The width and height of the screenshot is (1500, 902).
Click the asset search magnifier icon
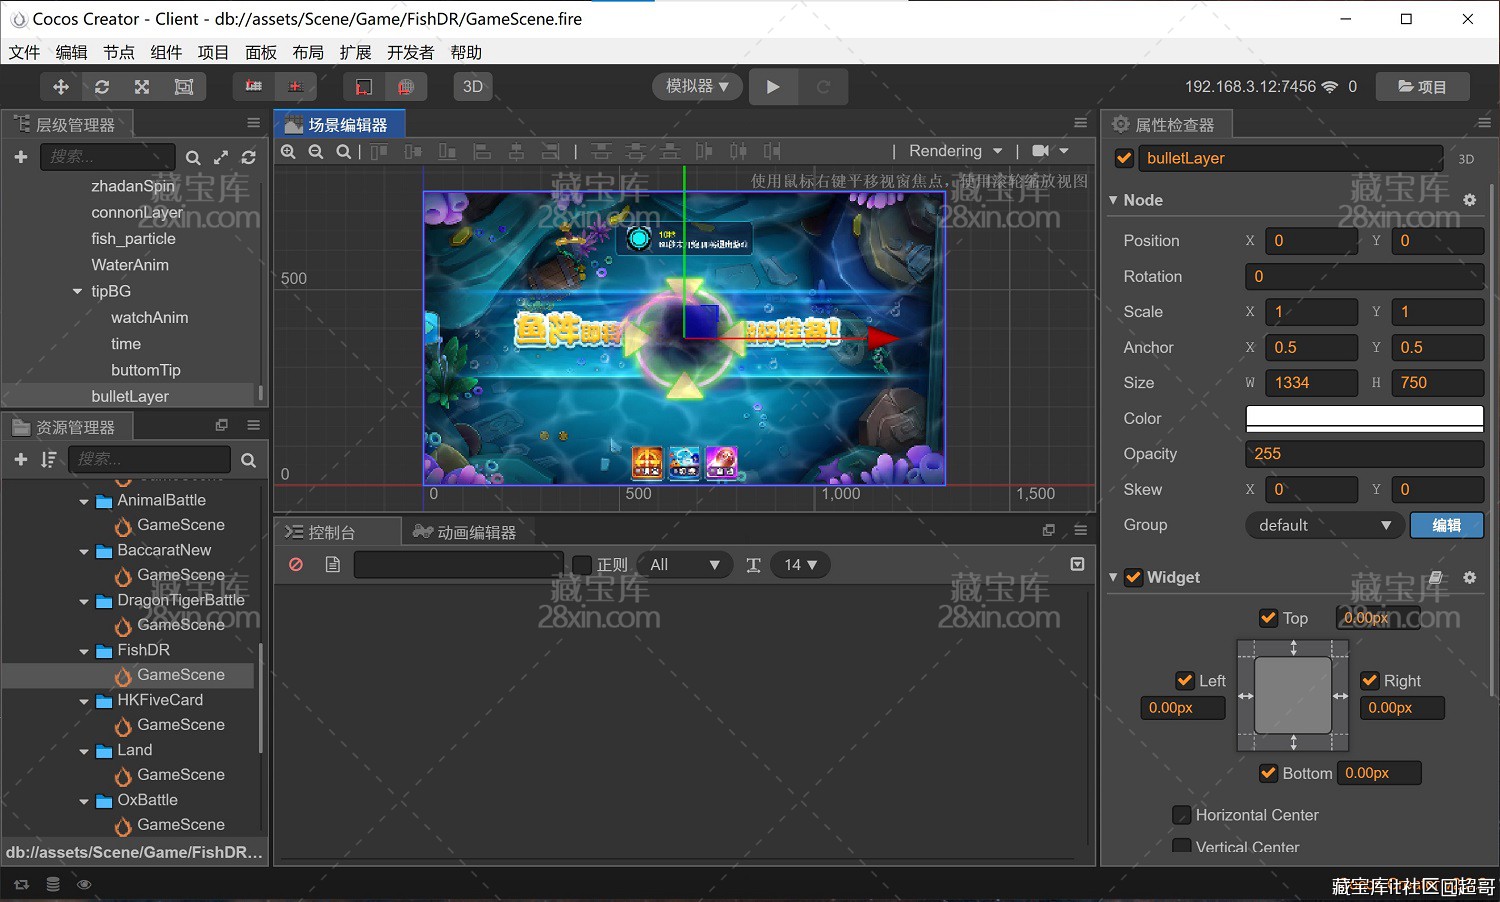pyautogui.click(x=248, y=460)
